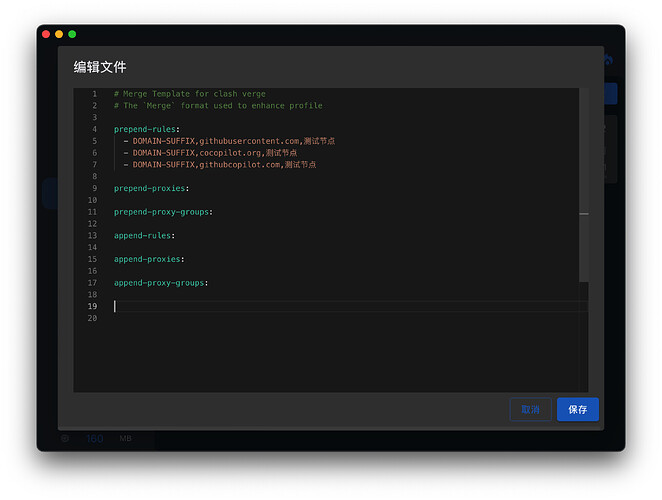Click the editor scrollbar thumb
662x500 pixels.
(x=584, y=185)
